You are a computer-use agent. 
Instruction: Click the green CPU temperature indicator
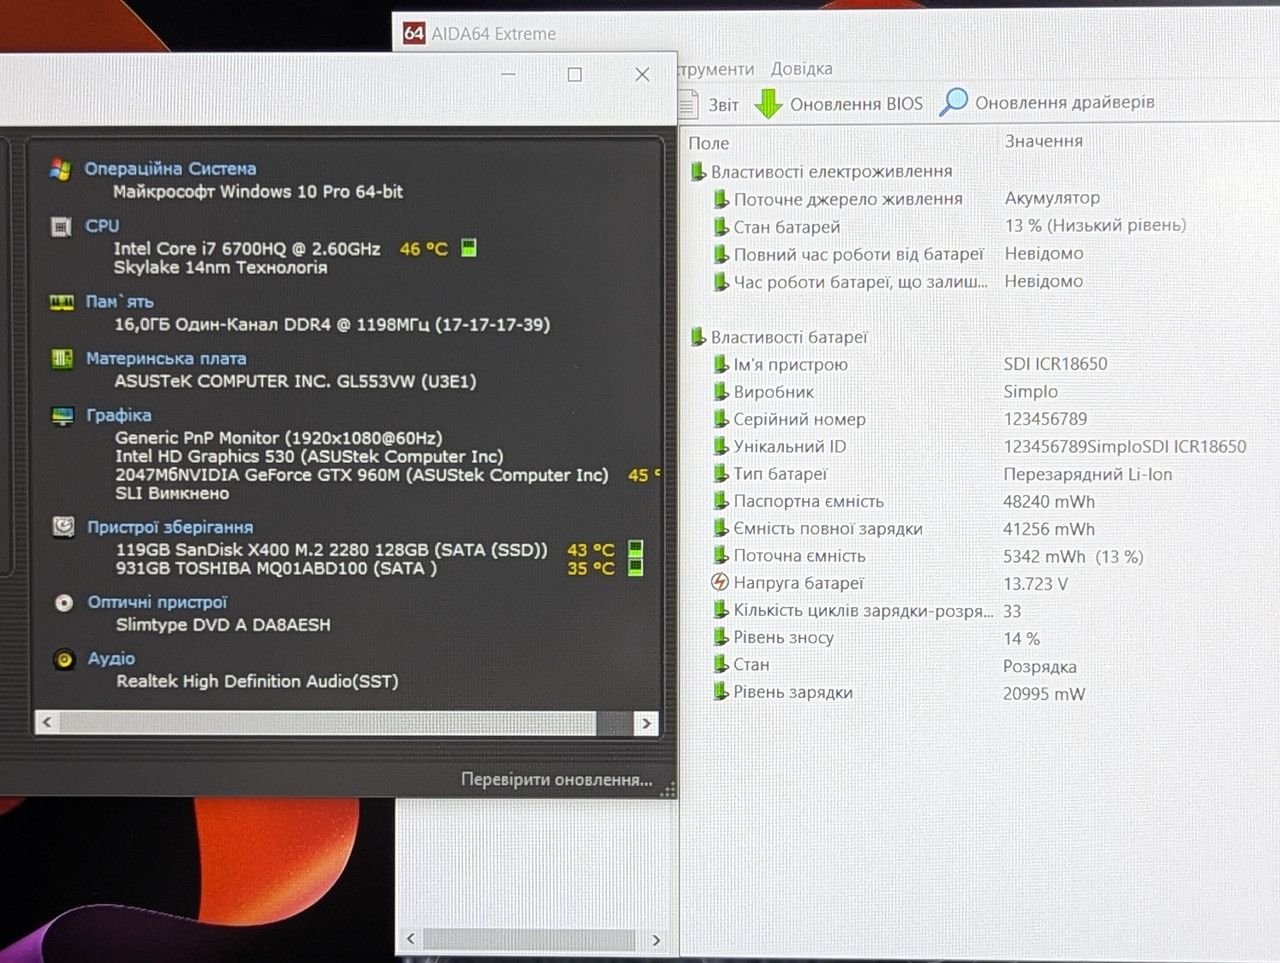[x=468, y=248]
